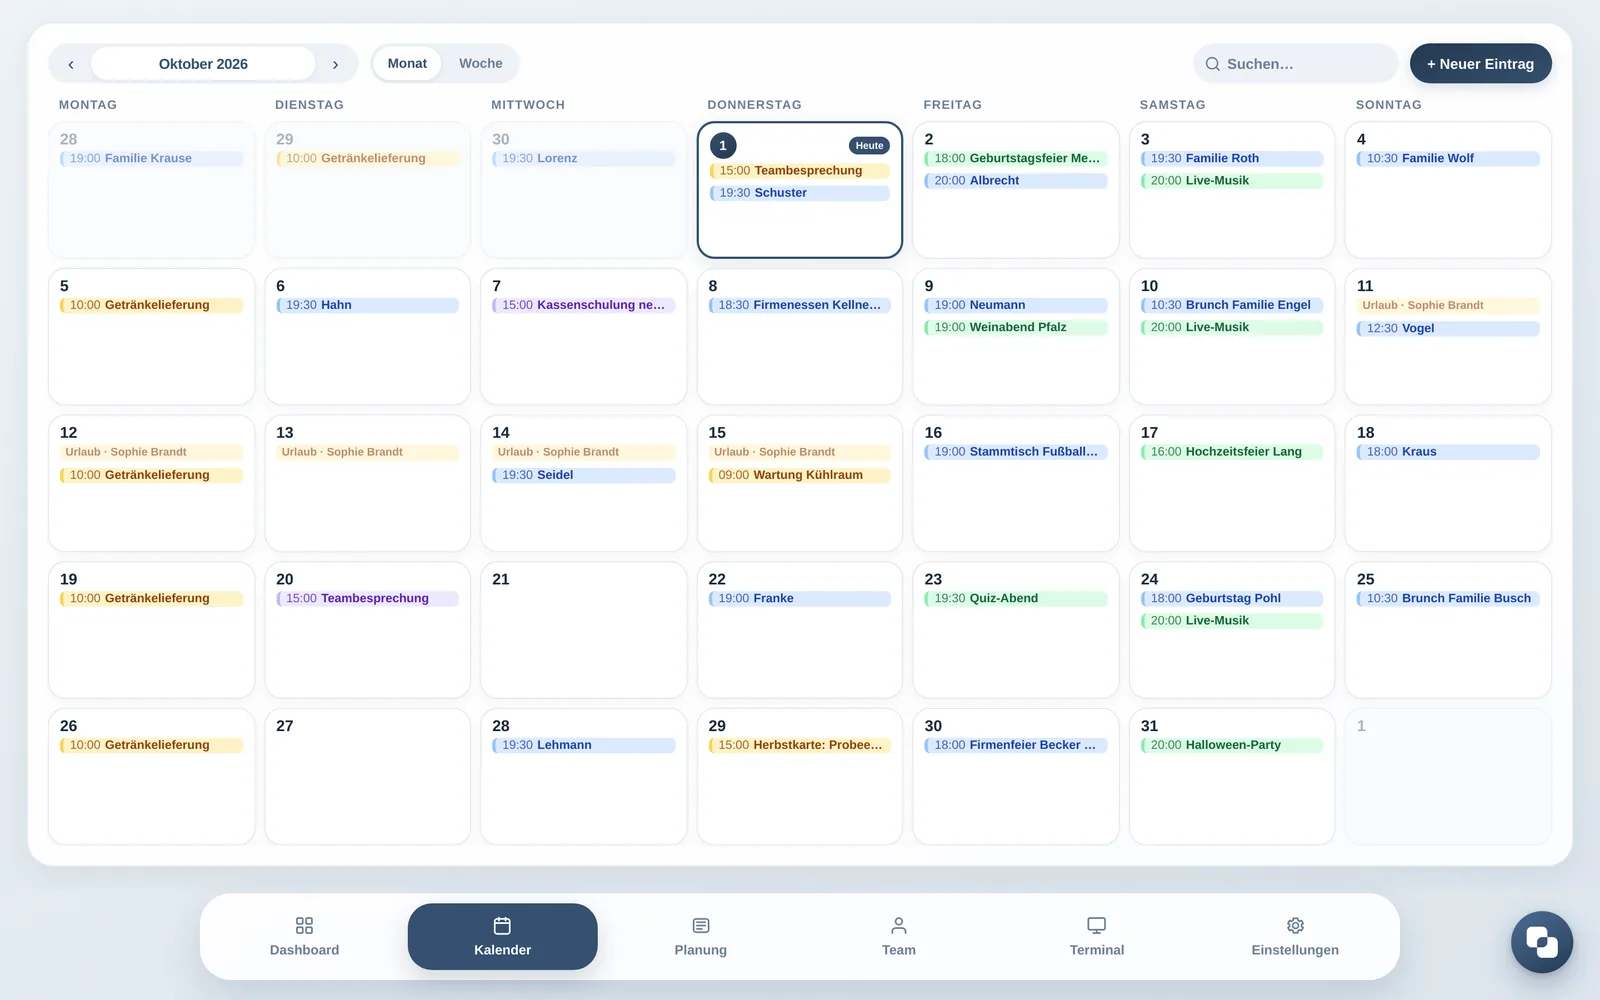1600x1000 pixels.
Task: Open the Terminal view
Action: [1097, 937]
